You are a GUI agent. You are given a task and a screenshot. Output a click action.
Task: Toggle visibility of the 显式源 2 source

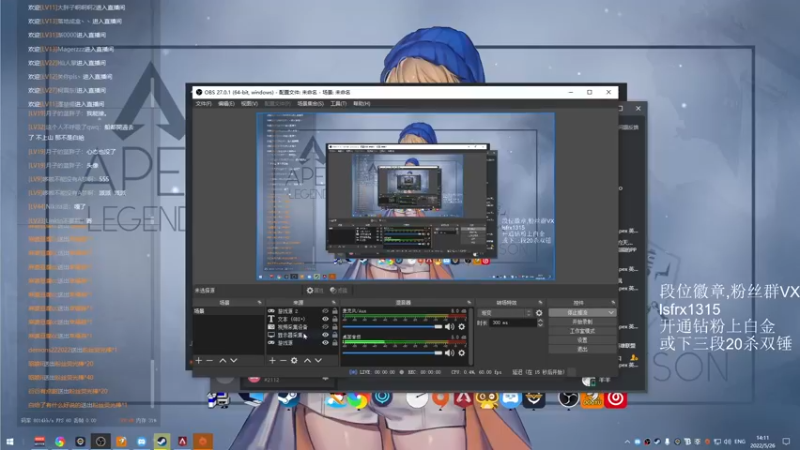coord(325,311)
